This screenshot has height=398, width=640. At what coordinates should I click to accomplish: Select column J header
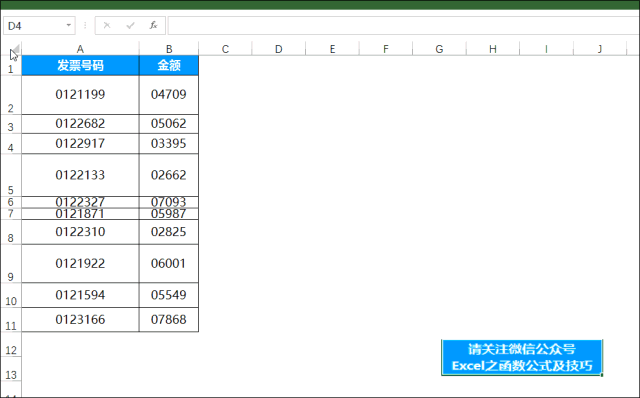click(x=600, y=49)
